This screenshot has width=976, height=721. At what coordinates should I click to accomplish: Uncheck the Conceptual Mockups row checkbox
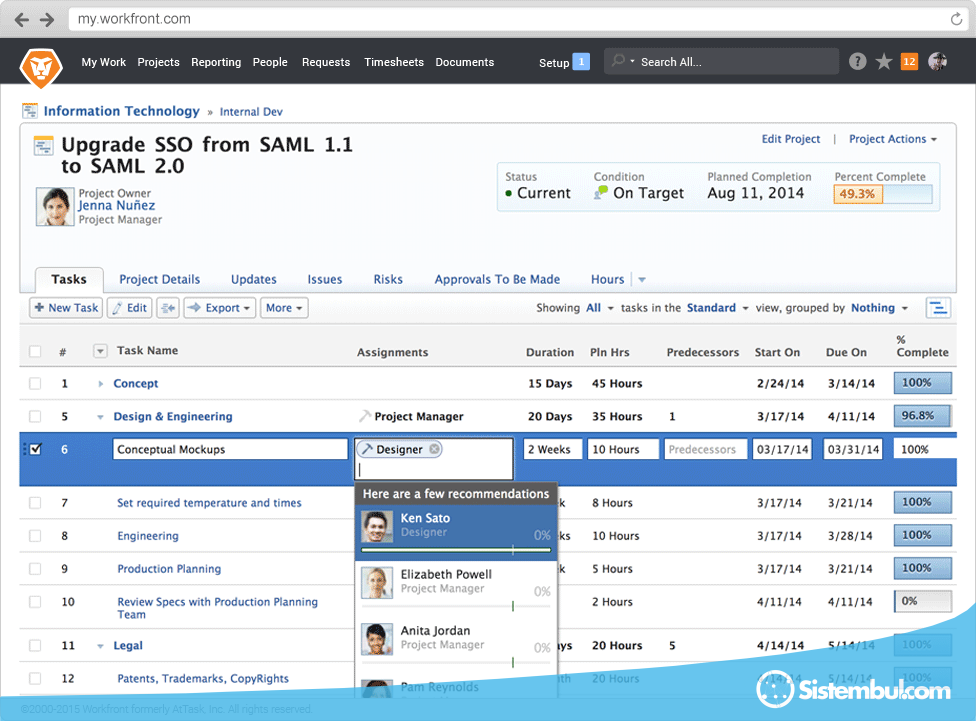pos(35,449)
